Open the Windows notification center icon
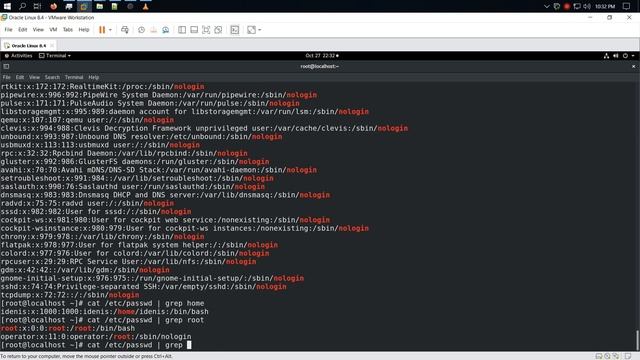 coord(627,6)
